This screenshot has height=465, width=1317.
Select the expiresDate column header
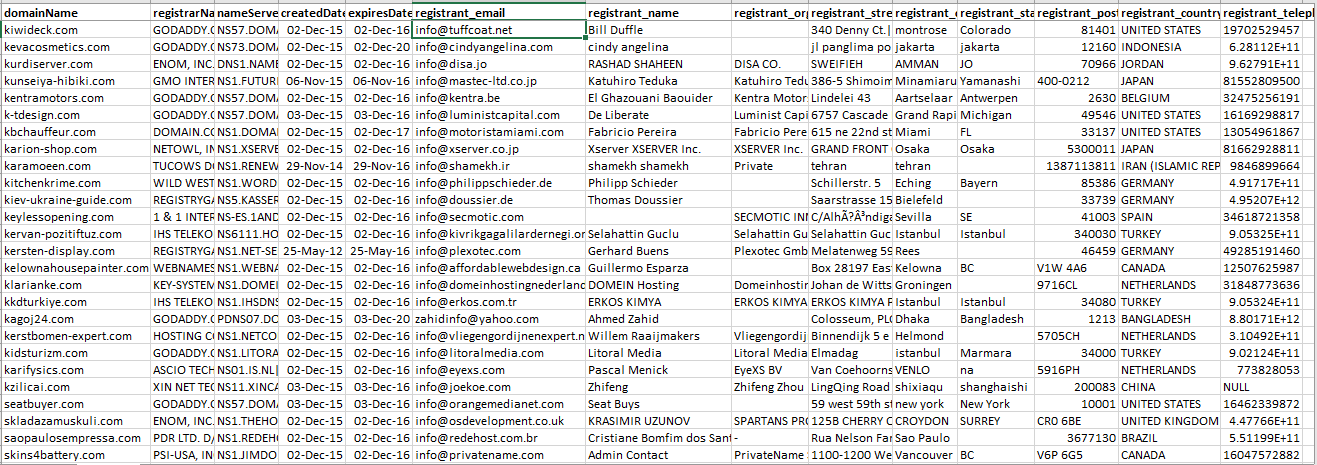(379, 13)
